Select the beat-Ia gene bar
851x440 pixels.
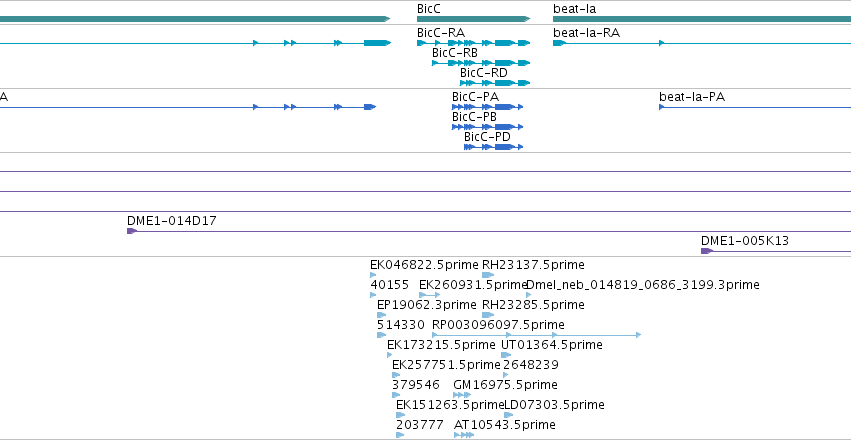point(702,20)
